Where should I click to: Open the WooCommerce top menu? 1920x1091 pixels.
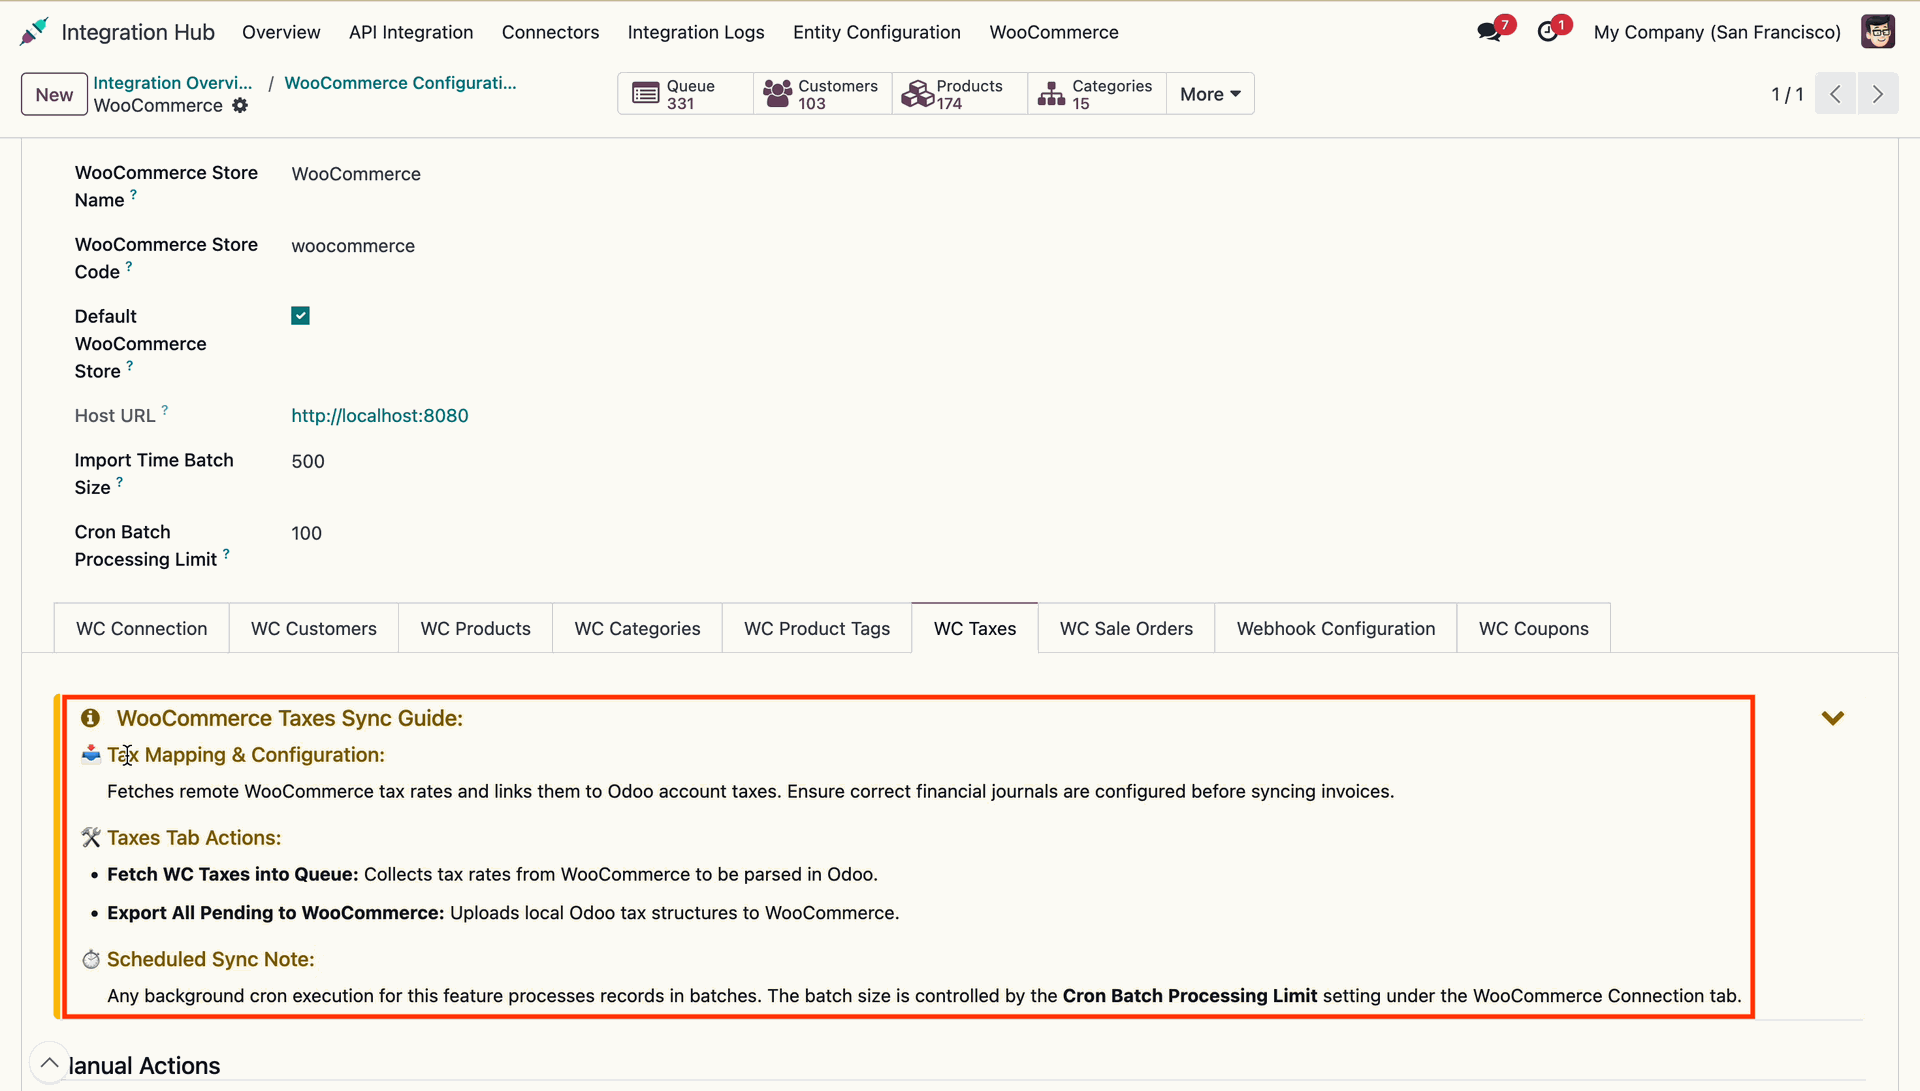[1054, 32]
